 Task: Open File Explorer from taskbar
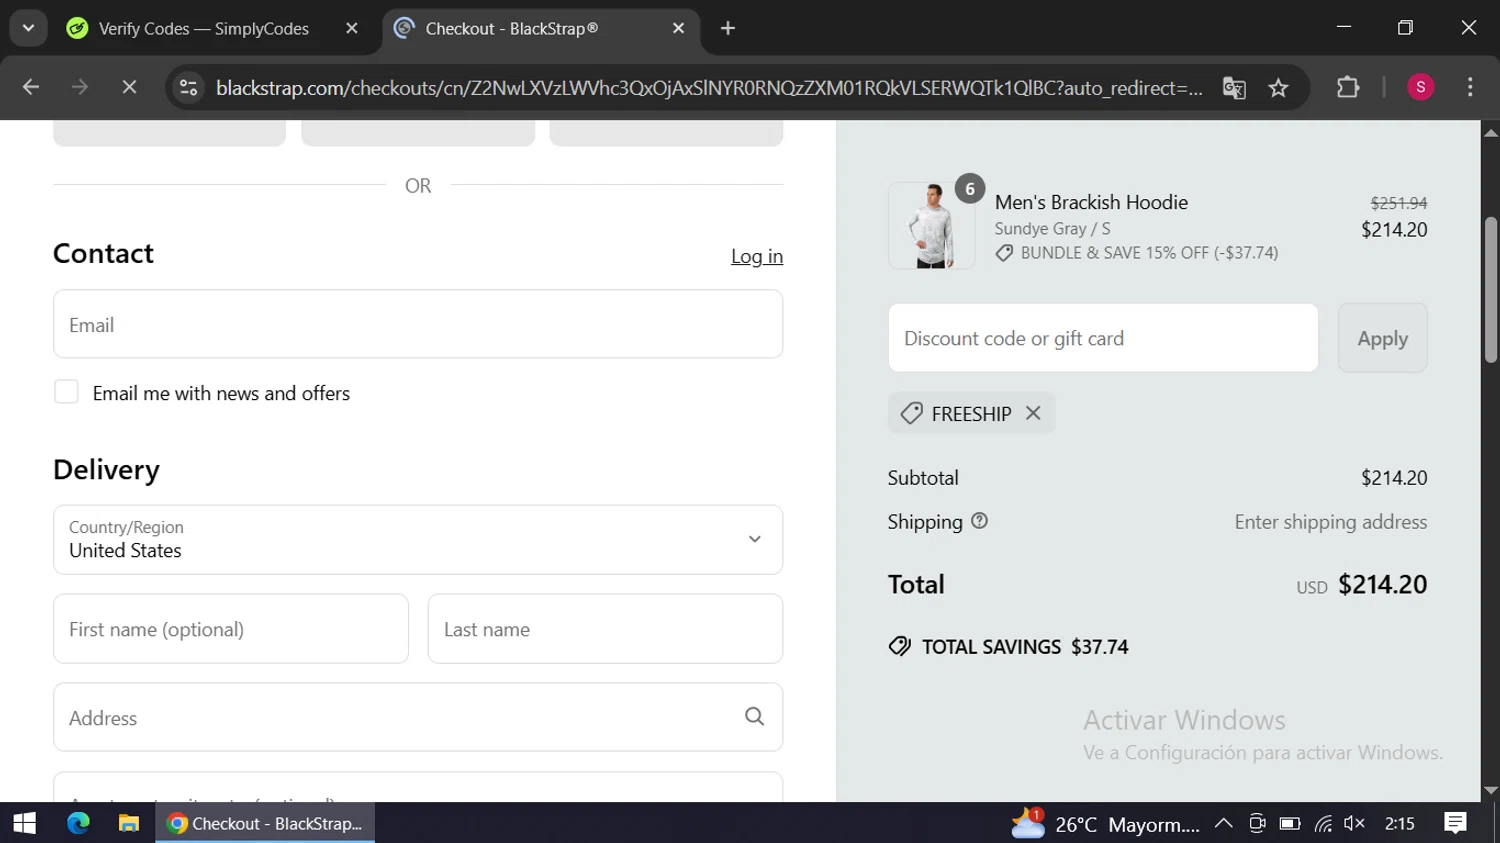[x=129, y=823]
